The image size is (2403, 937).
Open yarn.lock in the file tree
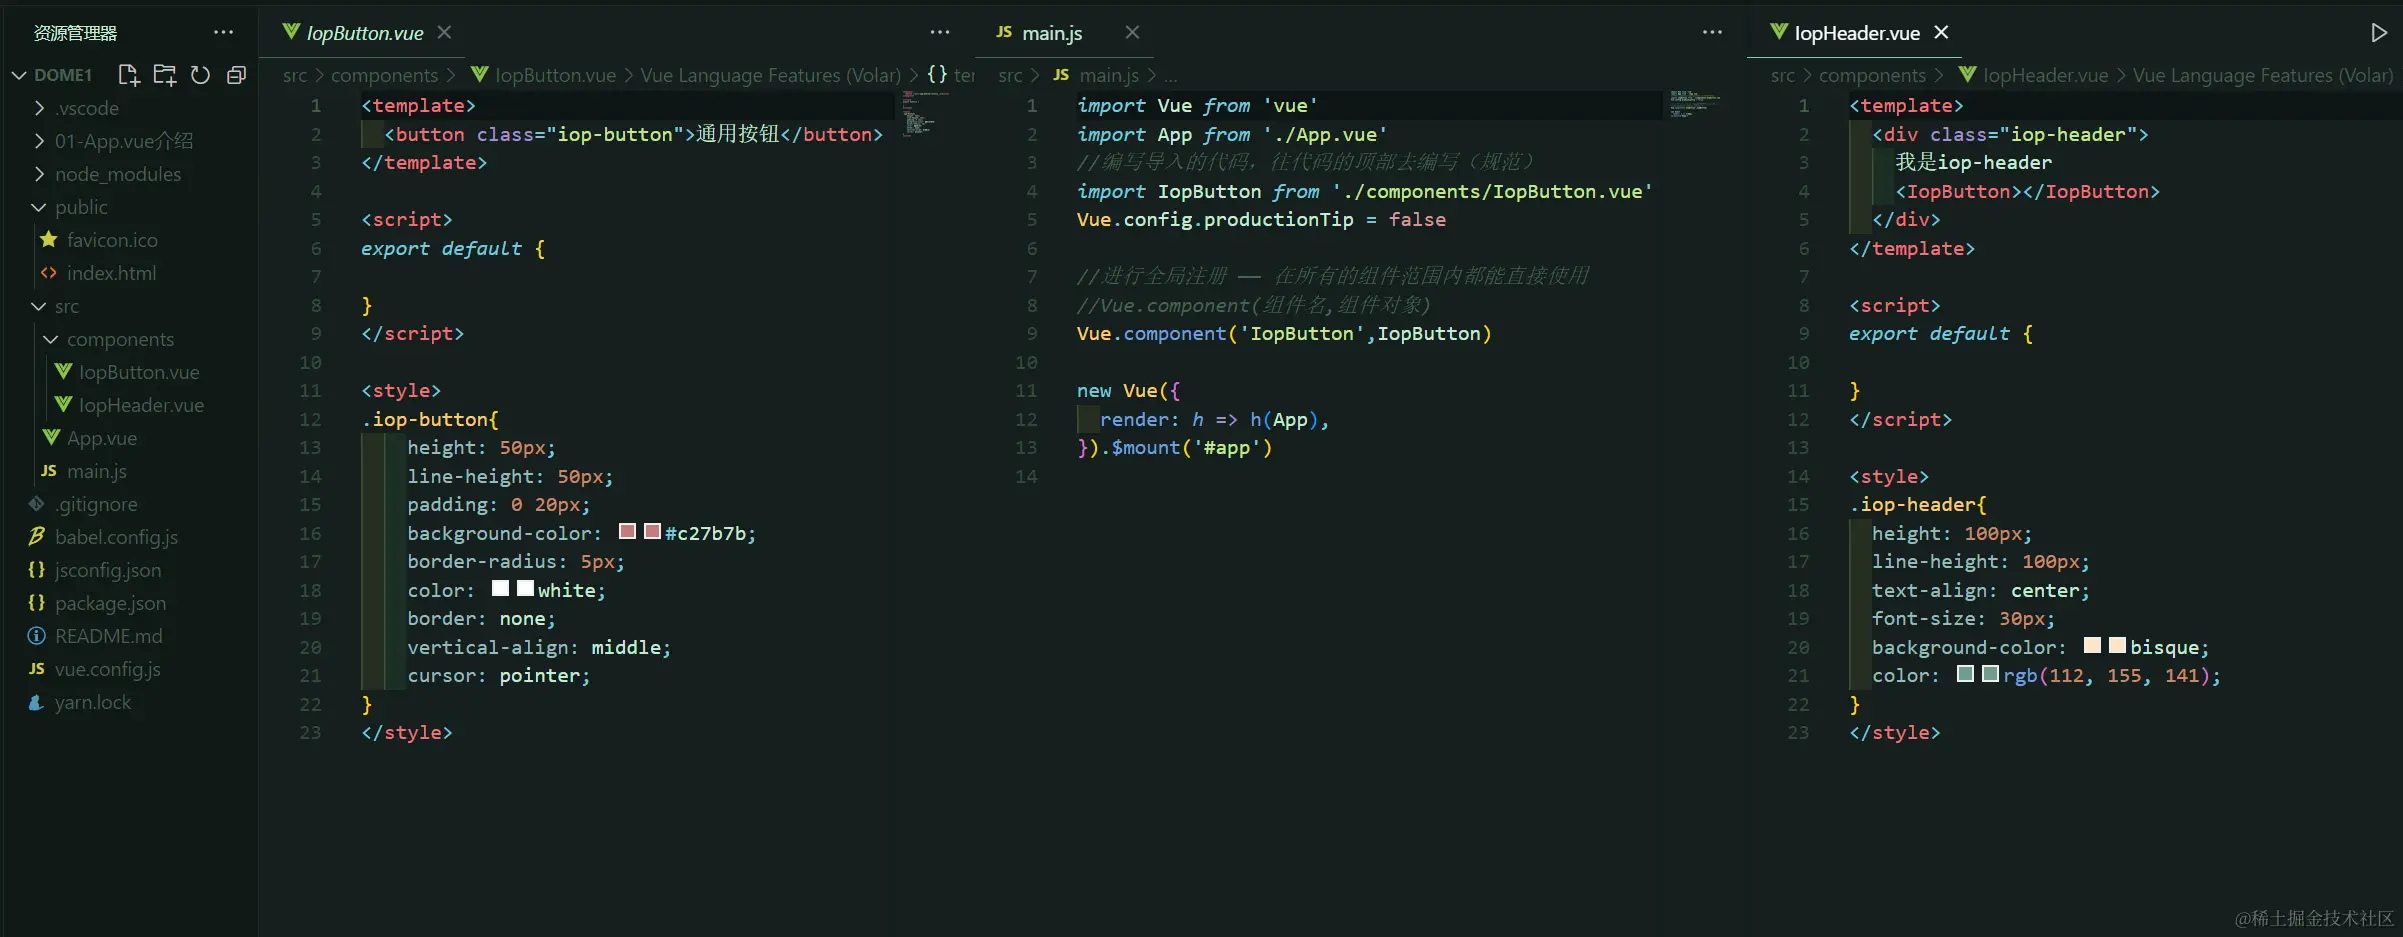click(x=92, y=702)
